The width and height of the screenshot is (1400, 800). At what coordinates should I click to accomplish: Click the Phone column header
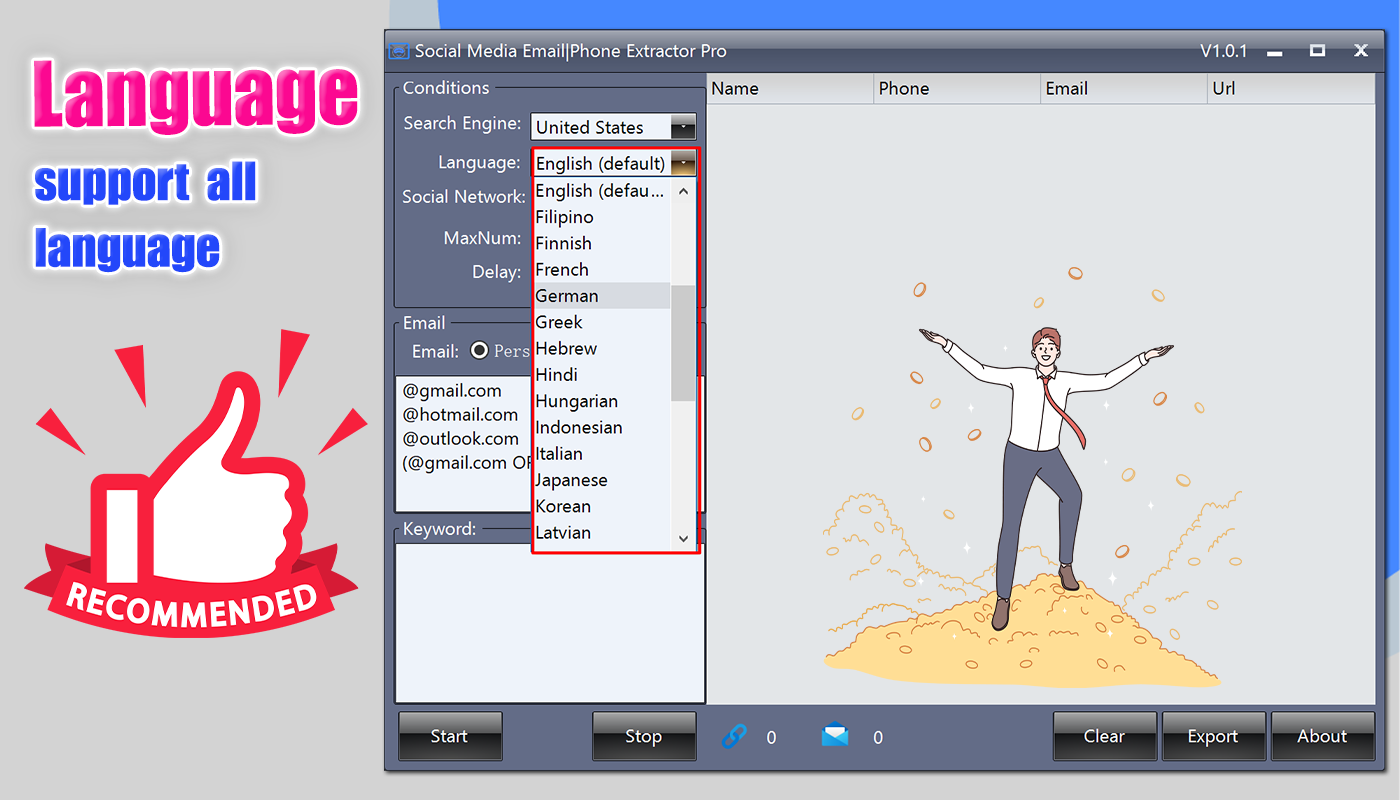tap(957, 88)
